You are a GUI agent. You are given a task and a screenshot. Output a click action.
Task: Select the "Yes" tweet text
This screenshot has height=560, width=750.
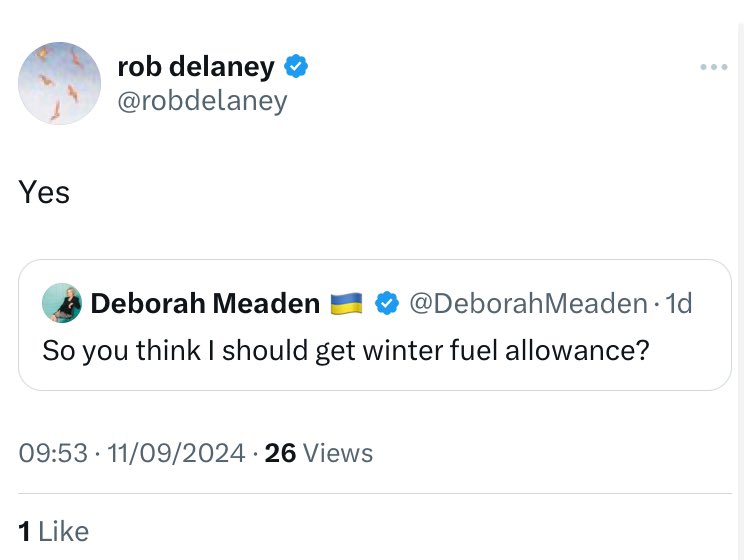[44, 191]
